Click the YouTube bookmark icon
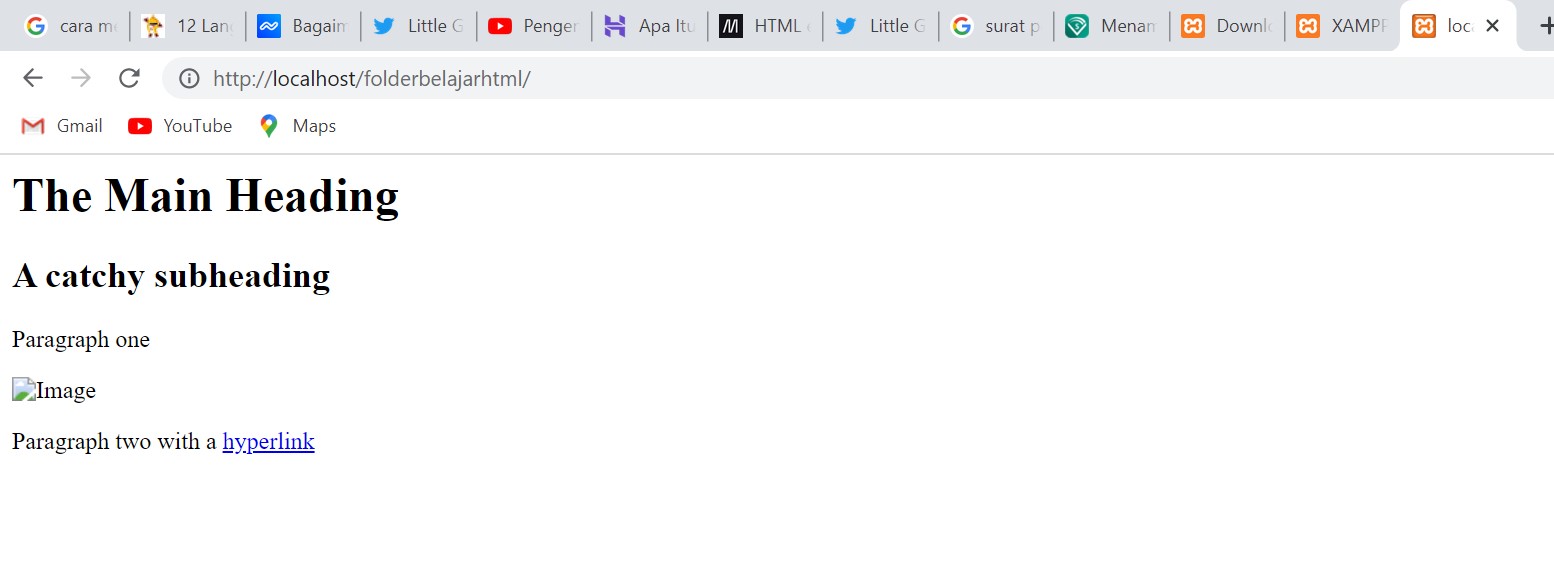This screenshot has height=588, width=1554. click(x=139, y=125)
